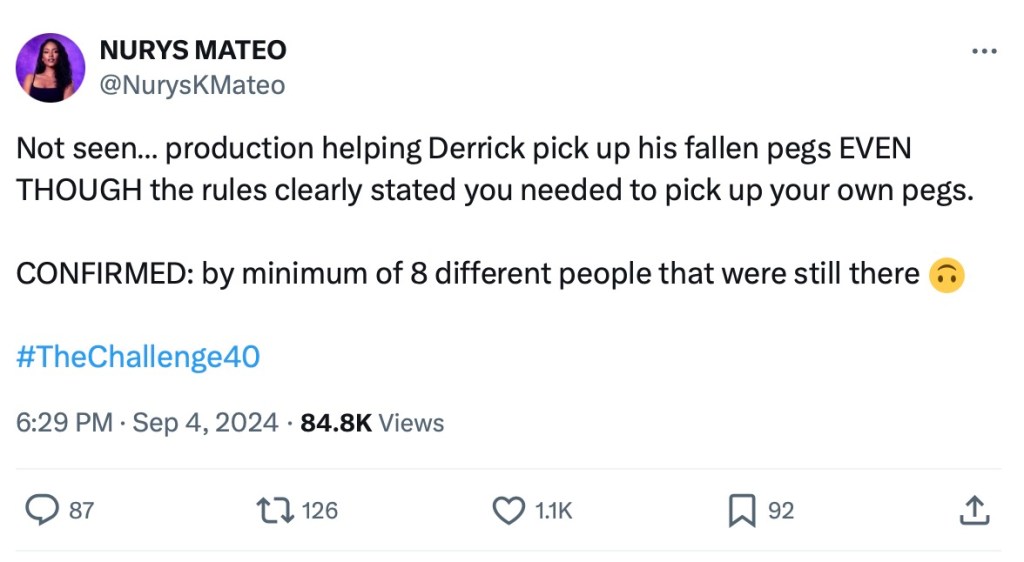The image size is (1024, 562).
Task: View the 84.8K Views analytics
Action: [x=372, y=423]
